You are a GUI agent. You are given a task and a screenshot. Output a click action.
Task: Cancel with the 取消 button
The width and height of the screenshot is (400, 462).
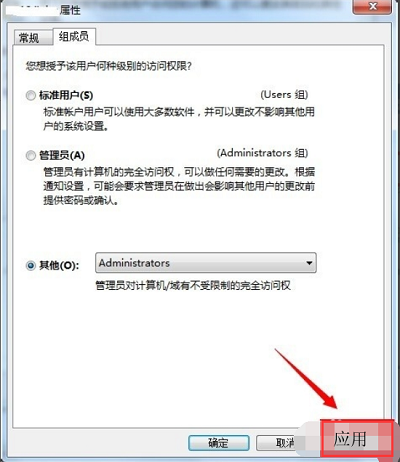point(276,443)
